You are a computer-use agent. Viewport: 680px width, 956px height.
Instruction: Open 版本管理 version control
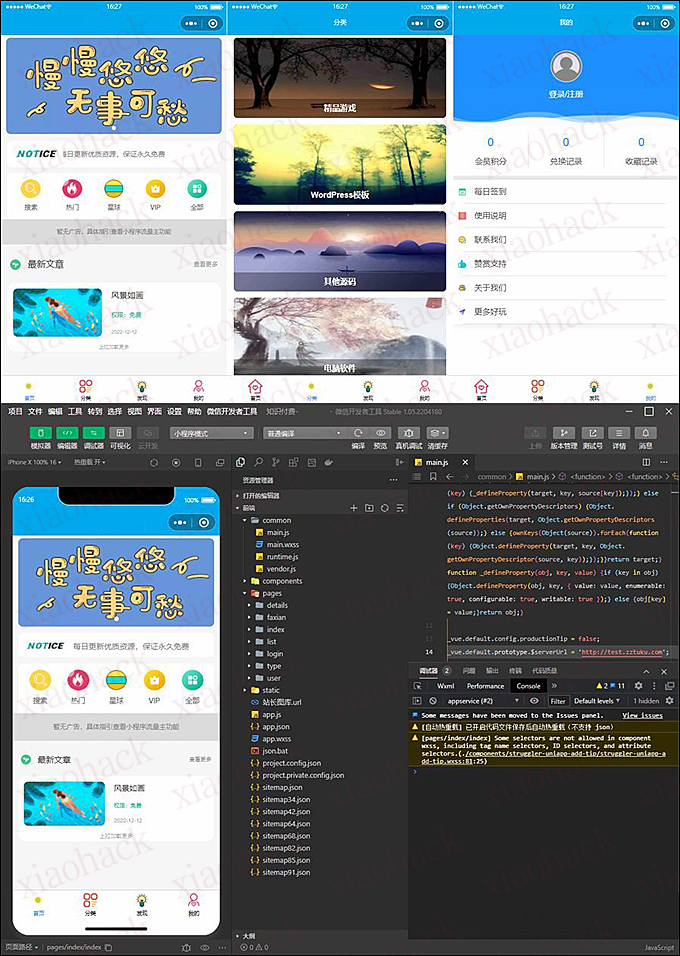pyautogui.click(x=564, y=433)
